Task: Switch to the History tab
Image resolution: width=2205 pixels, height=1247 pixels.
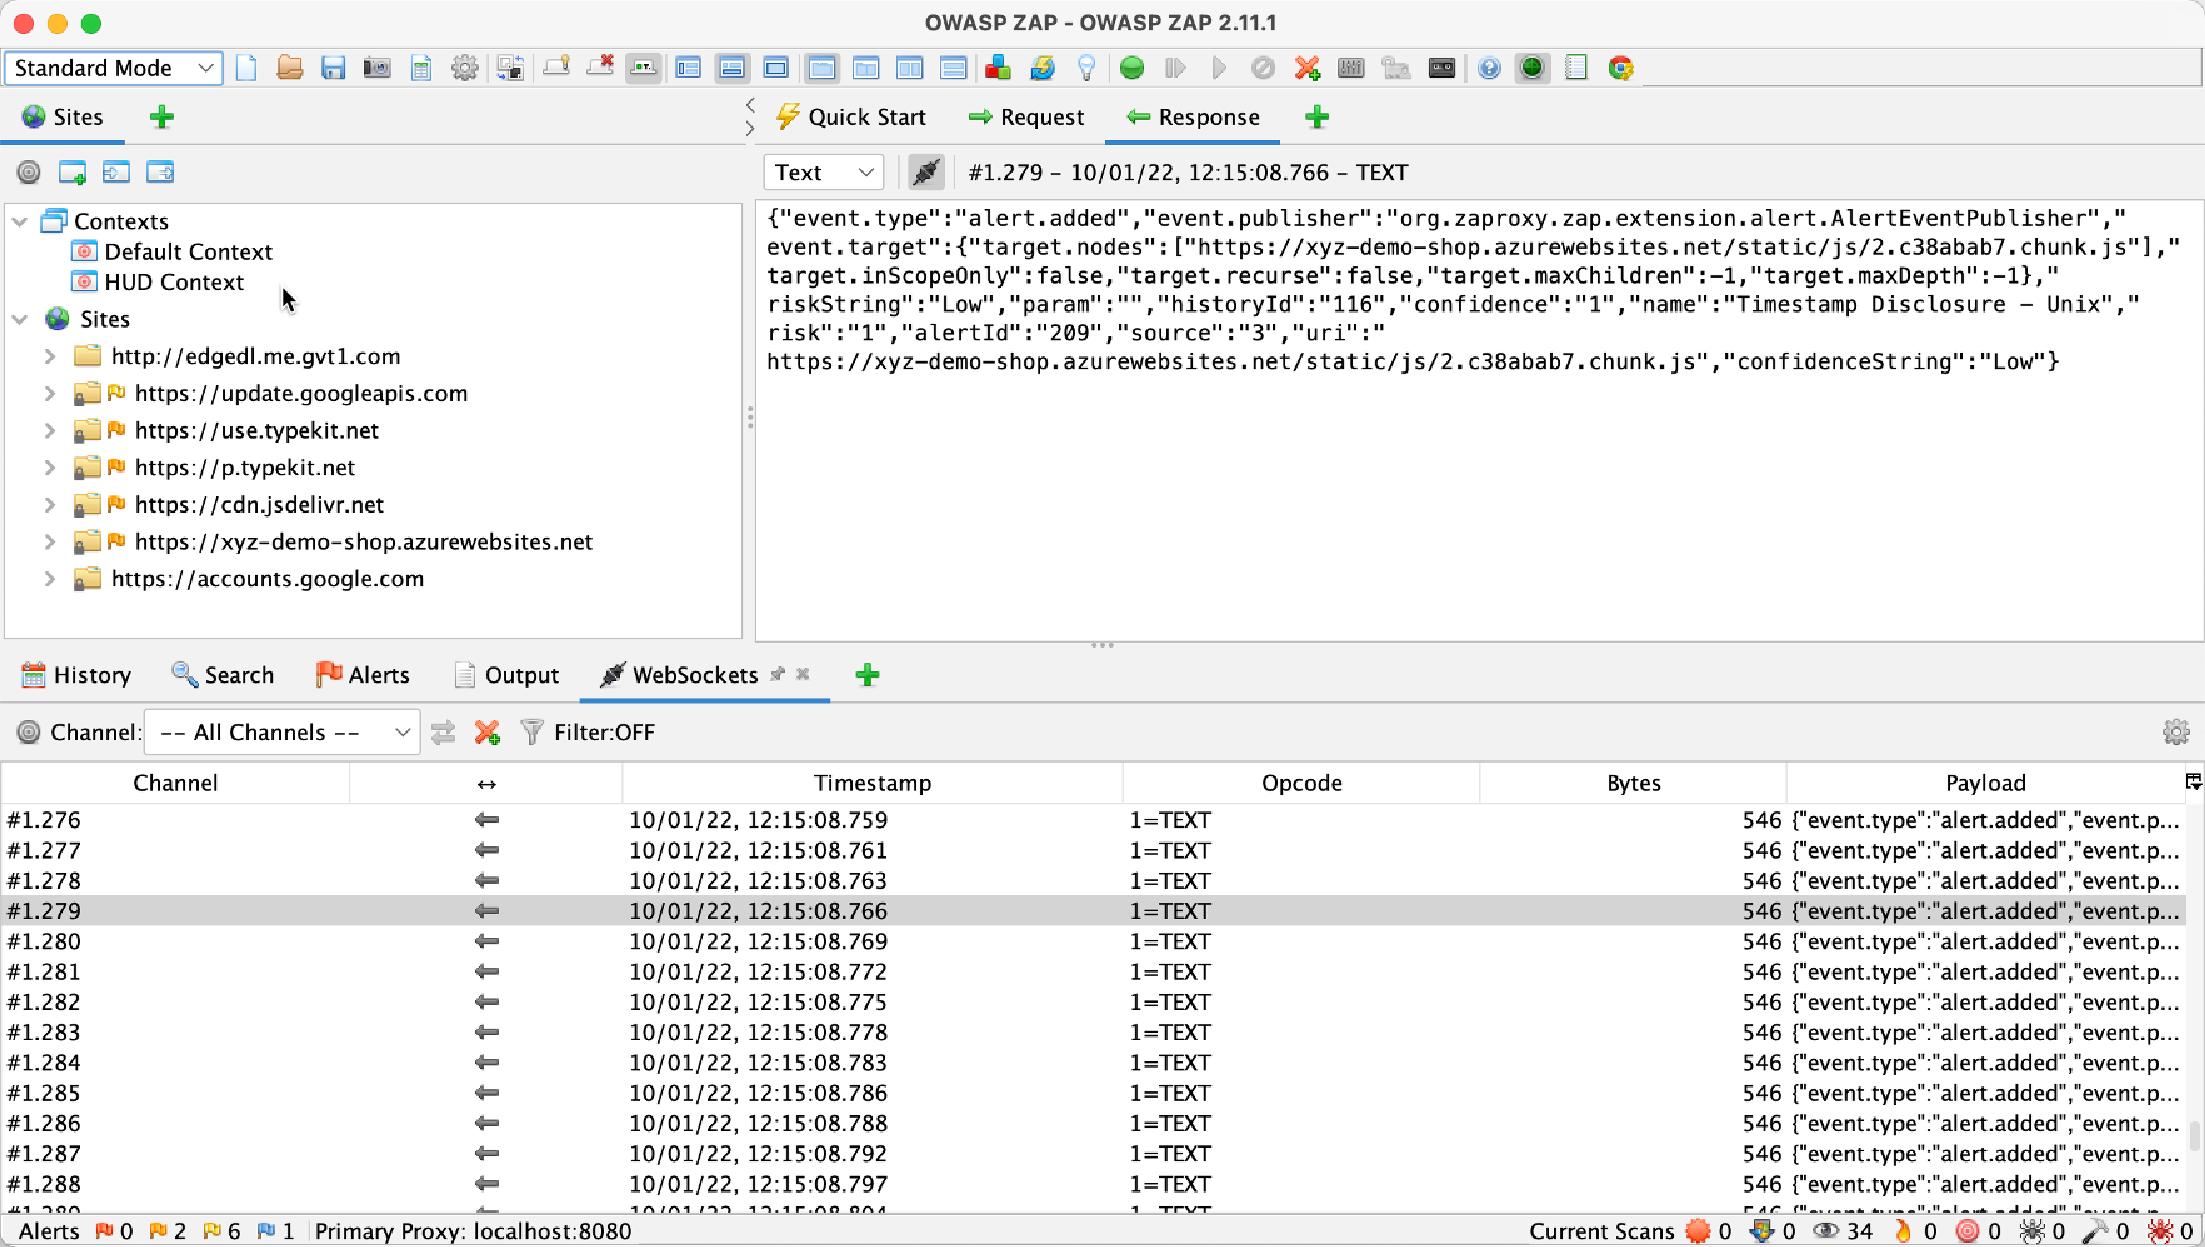Action: click(76, 675)
